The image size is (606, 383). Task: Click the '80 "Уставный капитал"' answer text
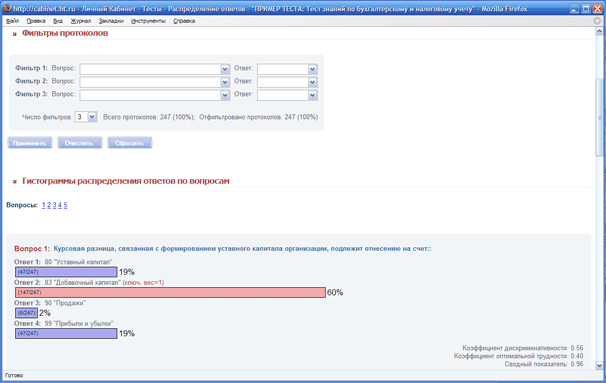pyautogui.click(x=78, y=262)
